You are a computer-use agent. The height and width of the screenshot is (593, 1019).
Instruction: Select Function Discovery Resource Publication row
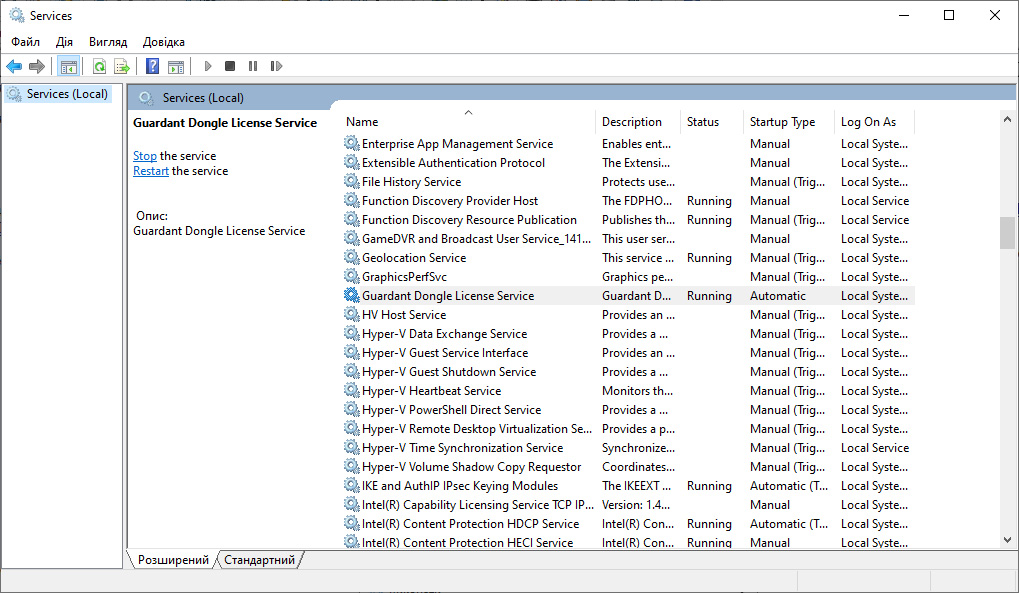point(628,220)
